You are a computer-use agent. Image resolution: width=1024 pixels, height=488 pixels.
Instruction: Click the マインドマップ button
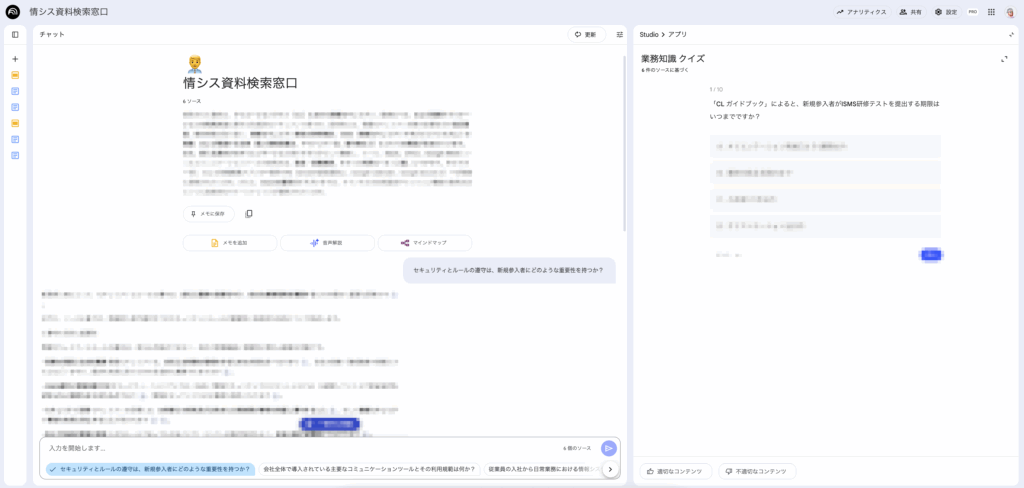click(424, 243)
